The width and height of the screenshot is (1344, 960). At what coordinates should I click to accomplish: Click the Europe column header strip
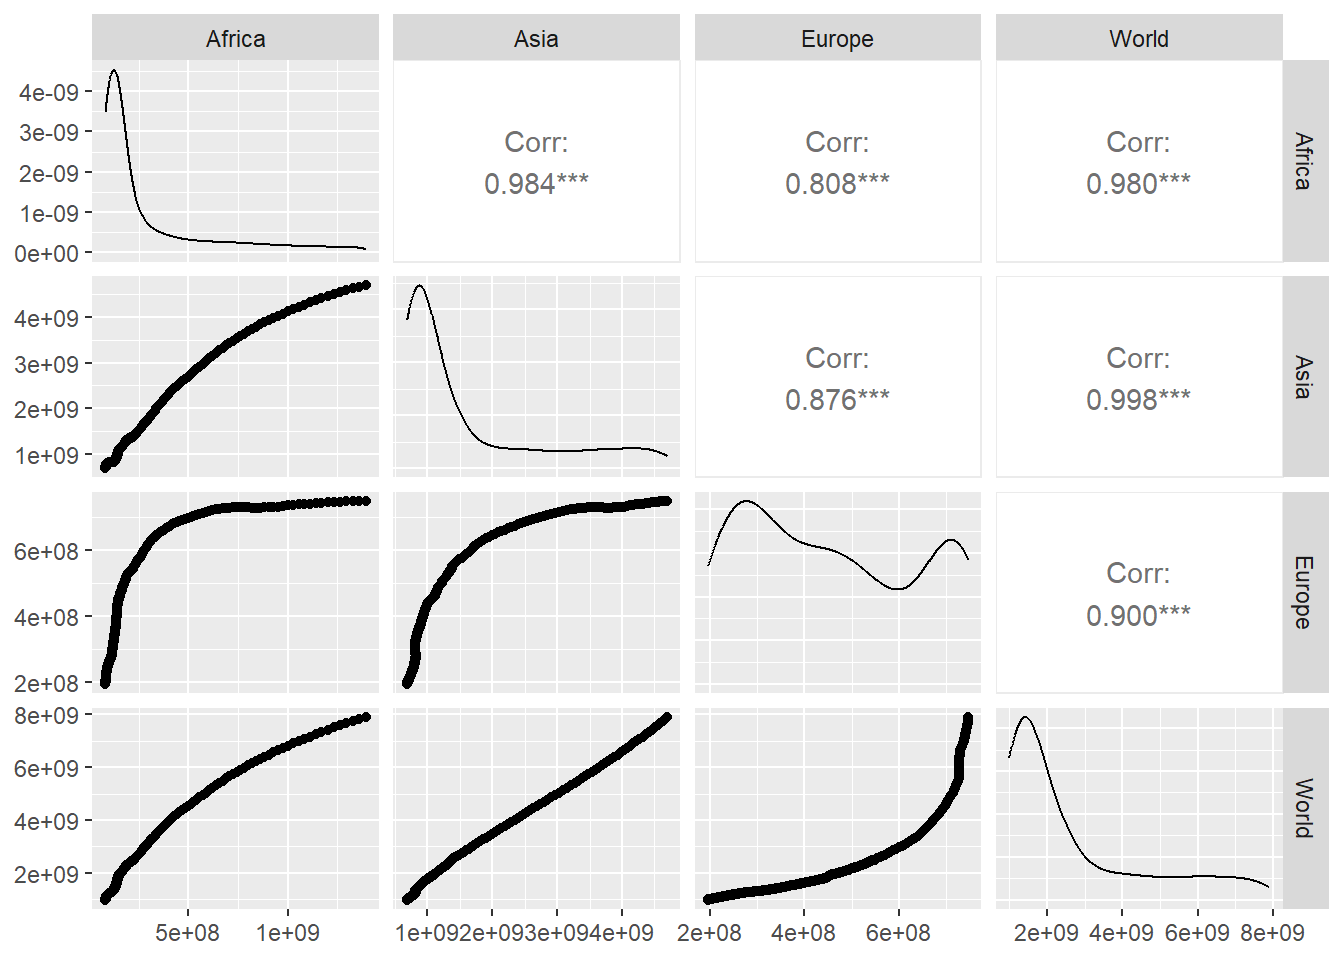(837, 38)
